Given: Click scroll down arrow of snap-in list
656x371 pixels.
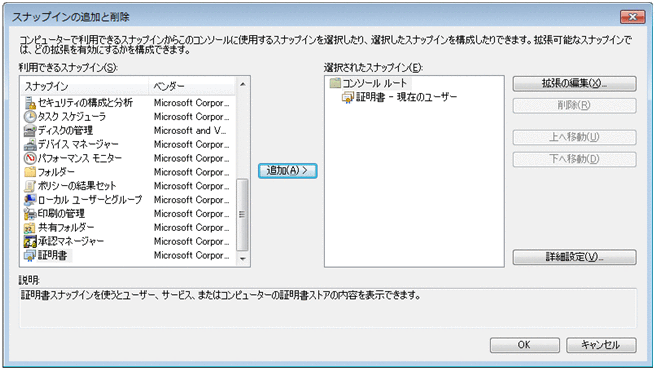Looking at the screenshot, I should pyautogui.click(x=243, y=259).
